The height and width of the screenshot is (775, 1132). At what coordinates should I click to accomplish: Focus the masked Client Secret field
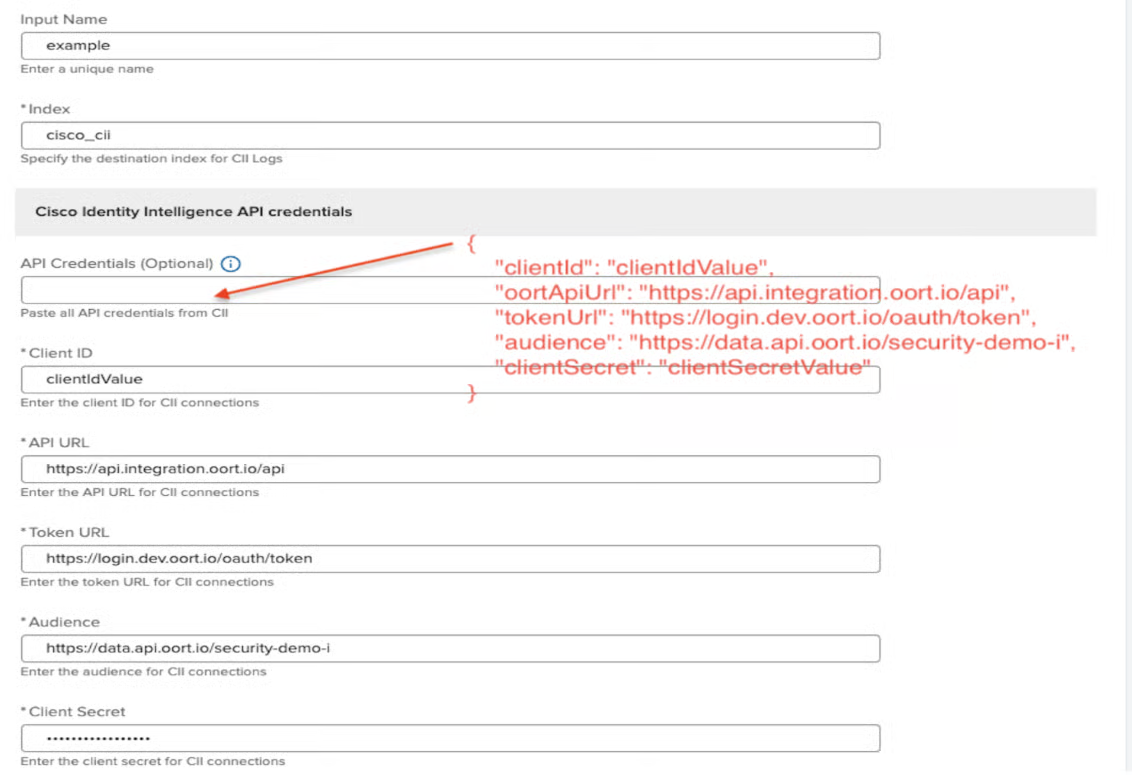coord(450,737)
